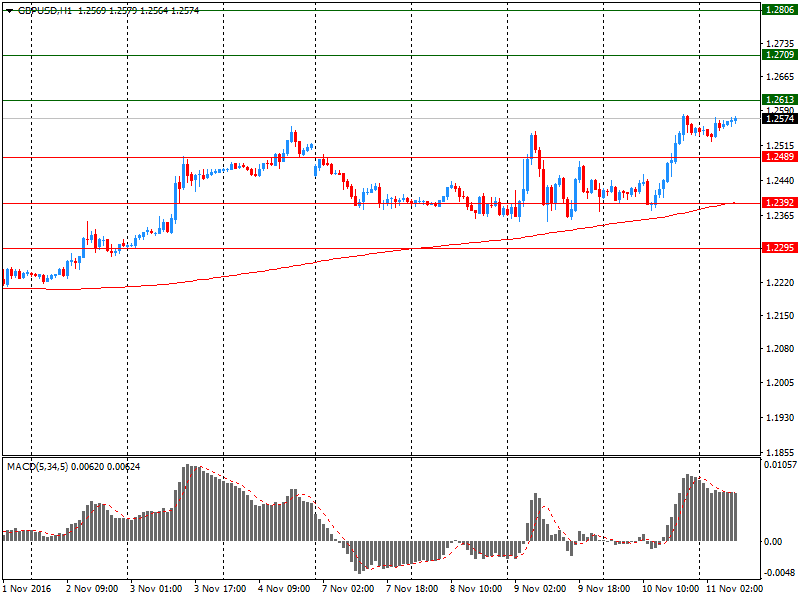
Task: Click the current price label 1.2574
Action: (779, 118)
